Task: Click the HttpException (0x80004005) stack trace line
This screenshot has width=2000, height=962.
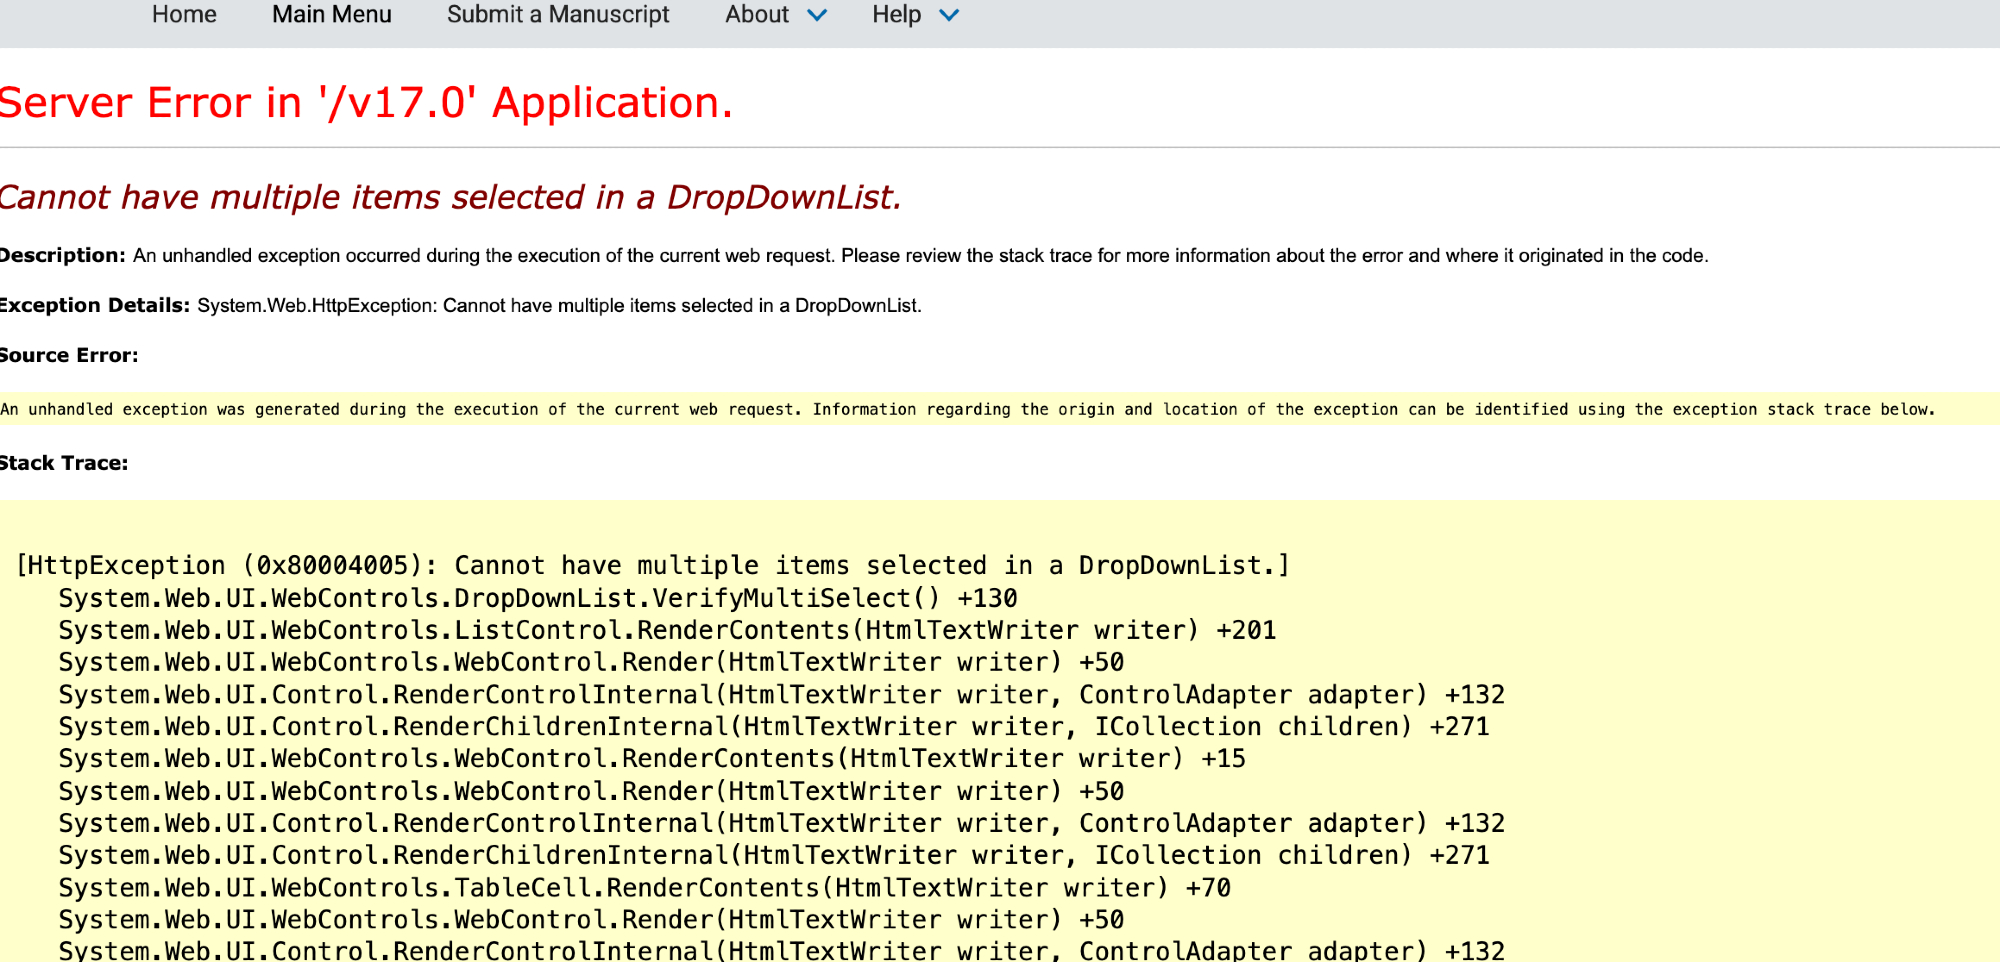Action: click(652, 565)
